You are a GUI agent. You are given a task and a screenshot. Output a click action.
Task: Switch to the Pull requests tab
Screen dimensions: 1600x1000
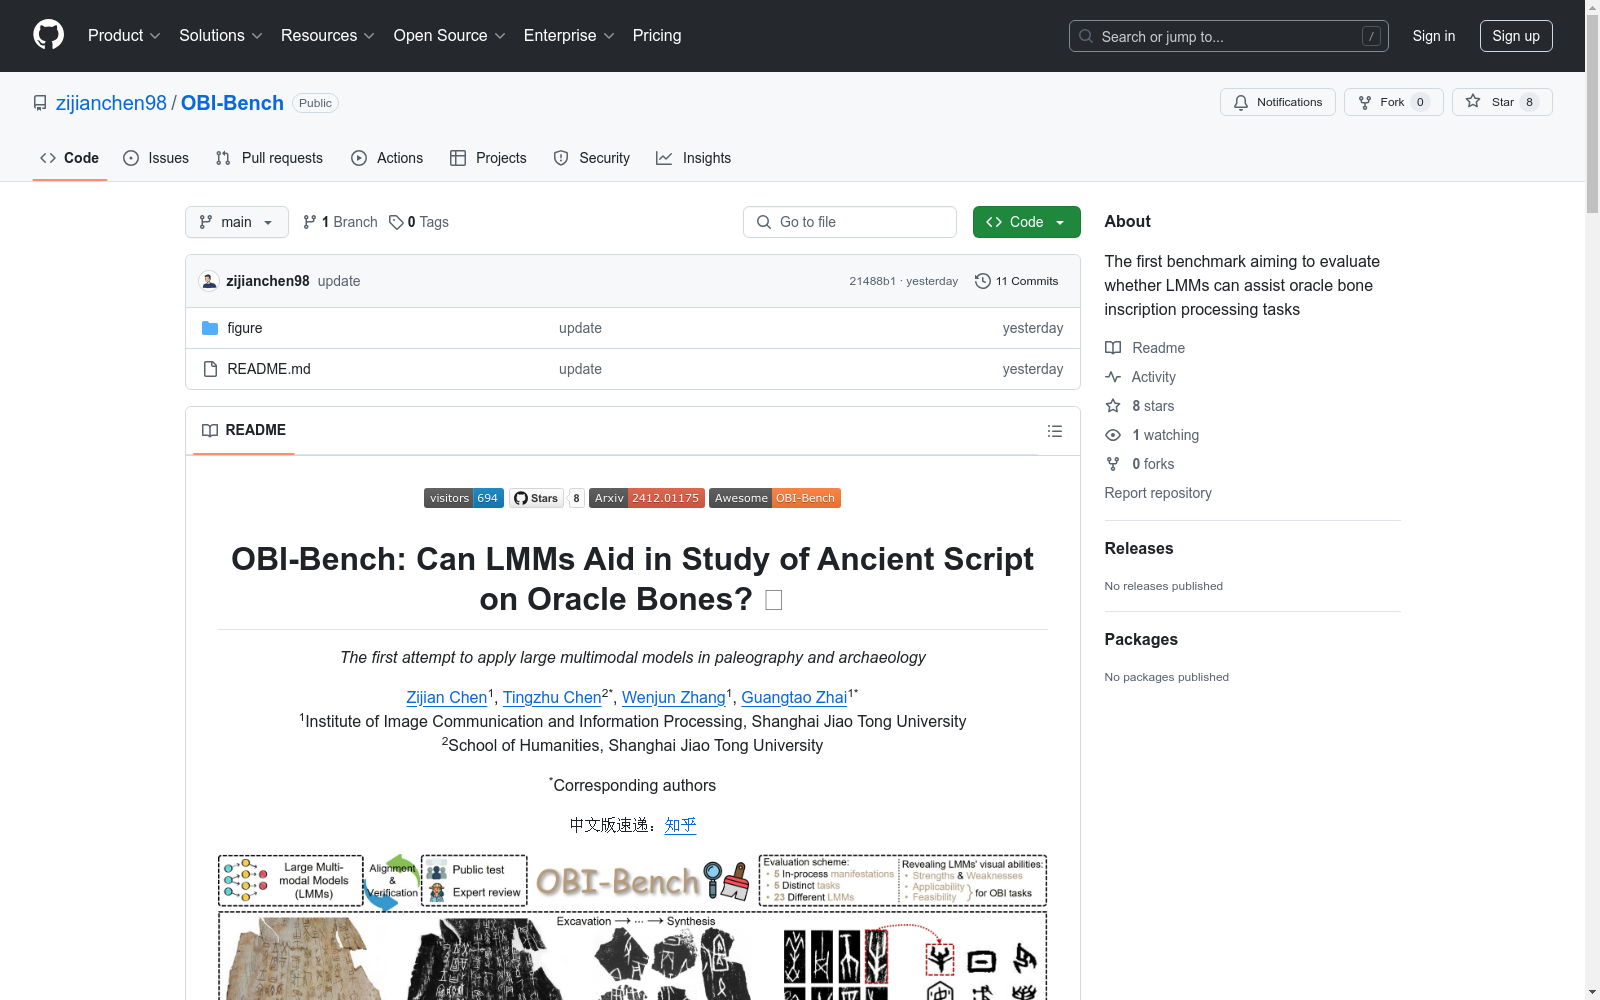point(269,158)
